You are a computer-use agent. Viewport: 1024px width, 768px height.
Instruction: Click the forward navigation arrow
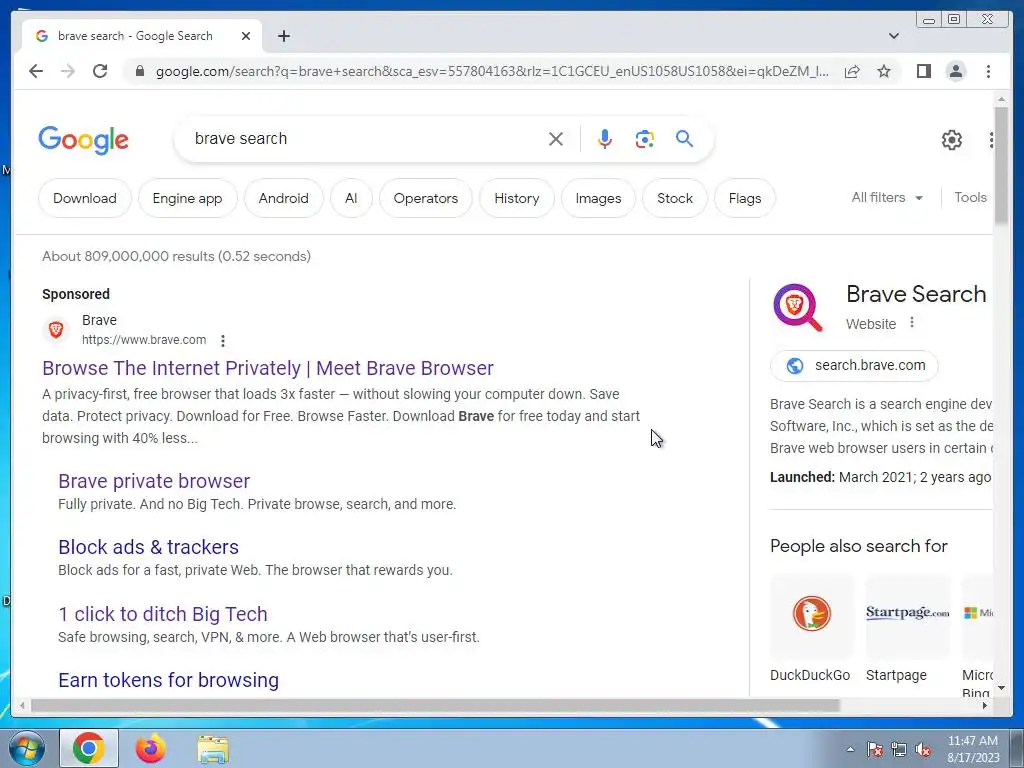tap(68, 71)
